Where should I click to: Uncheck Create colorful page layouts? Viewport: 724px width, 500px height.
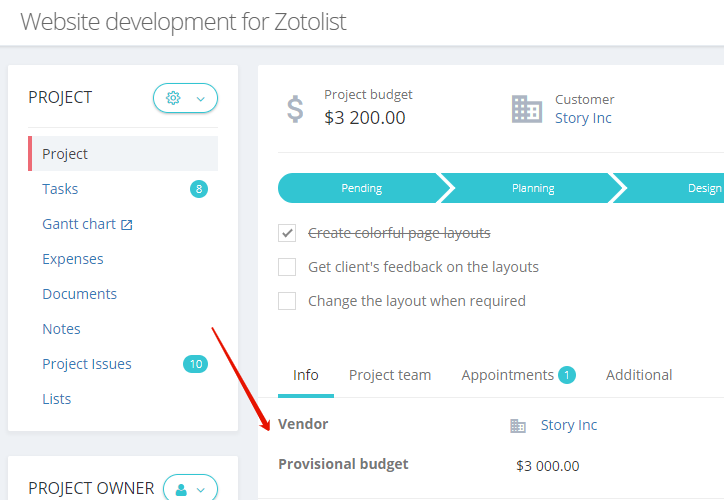point(287,233)
